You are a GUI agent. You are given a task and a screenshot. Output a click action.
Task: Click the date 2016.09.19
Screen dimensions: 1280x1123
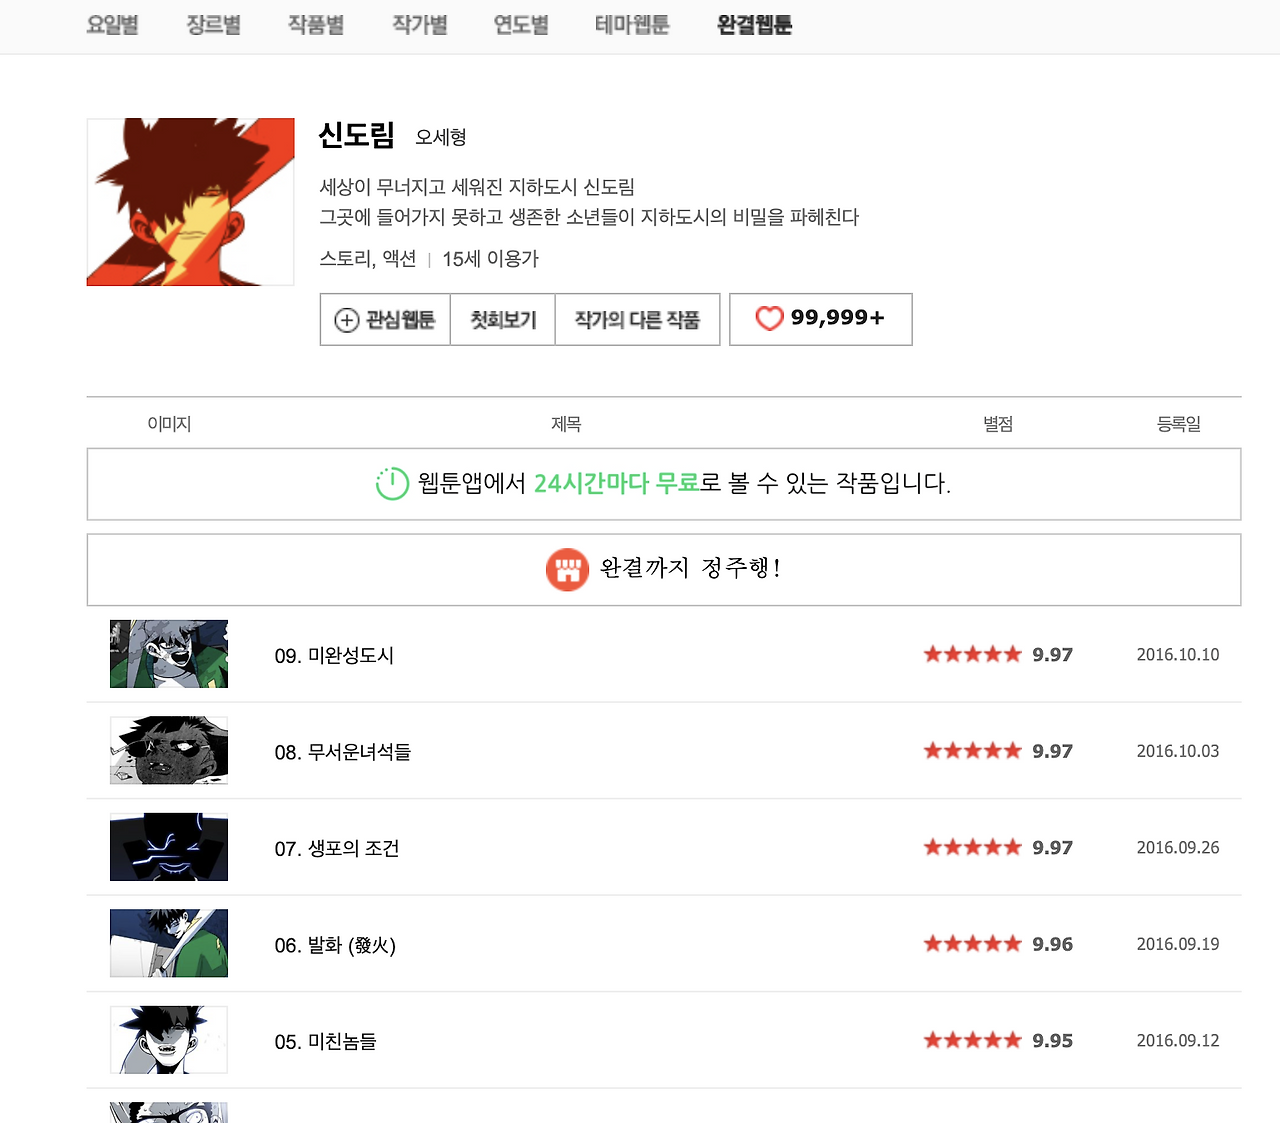pos(1178,944)
